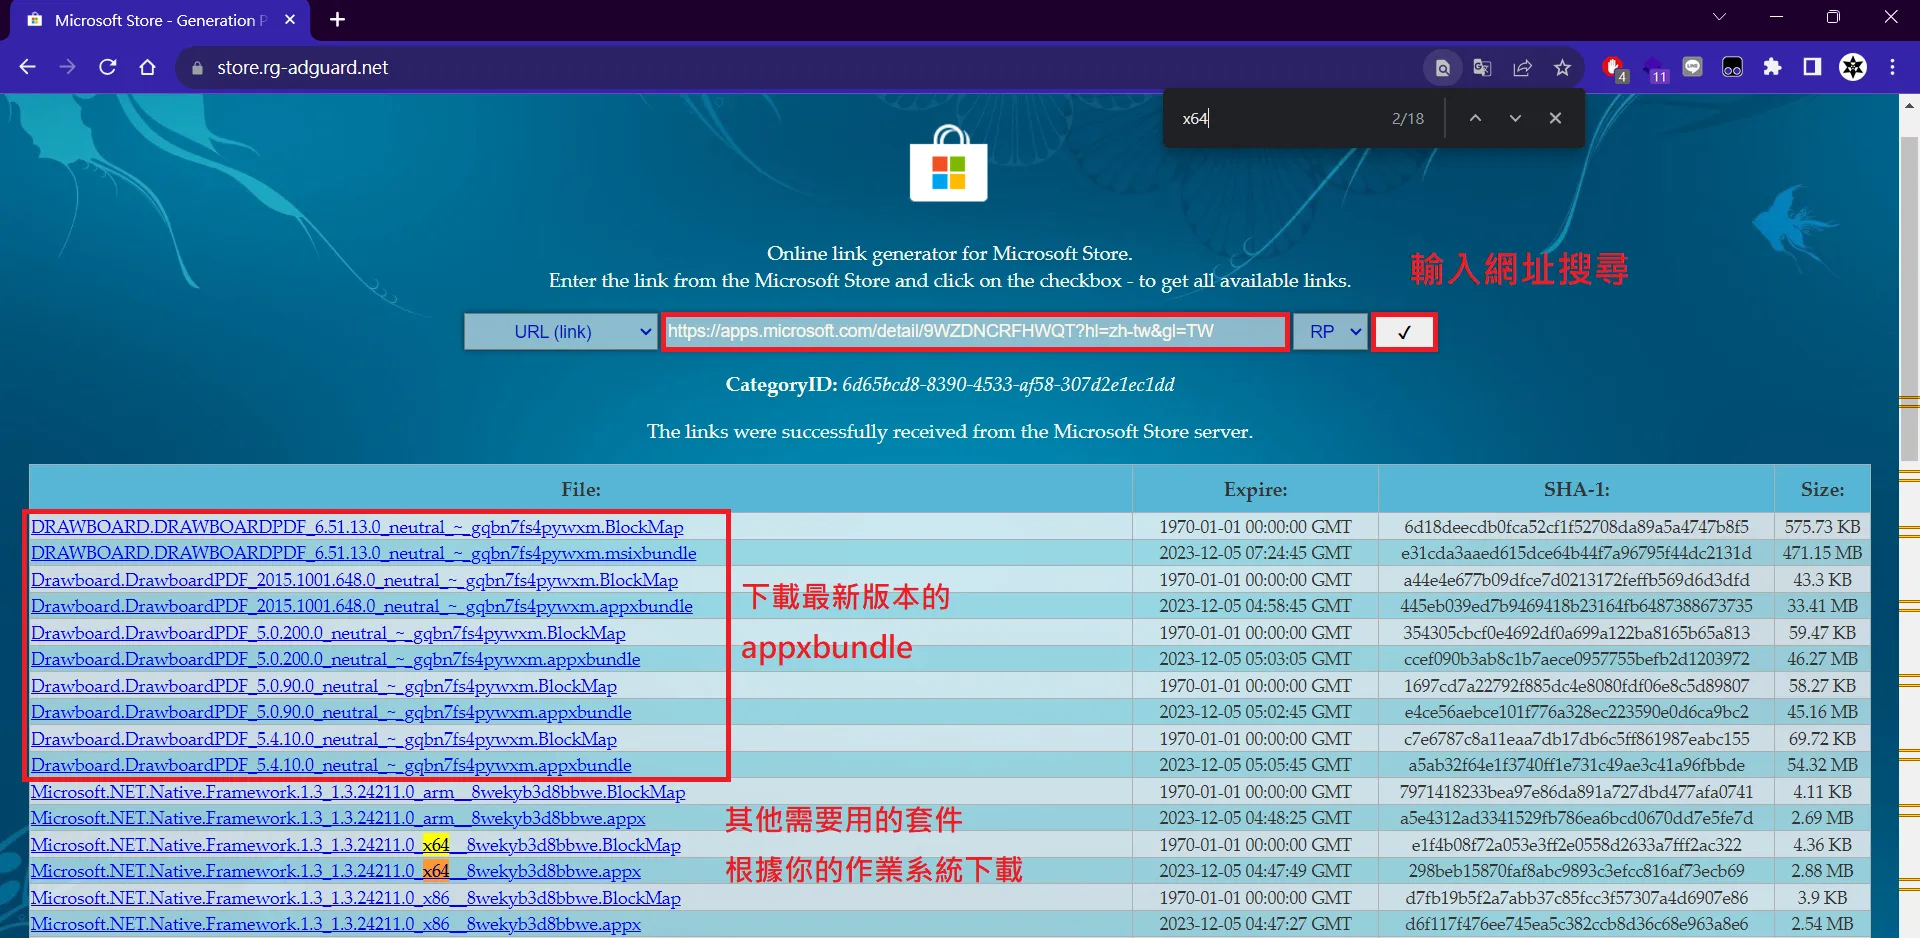Open the RP ring dropdown
Screen dimensions: 1920x938
point(1330,332)
